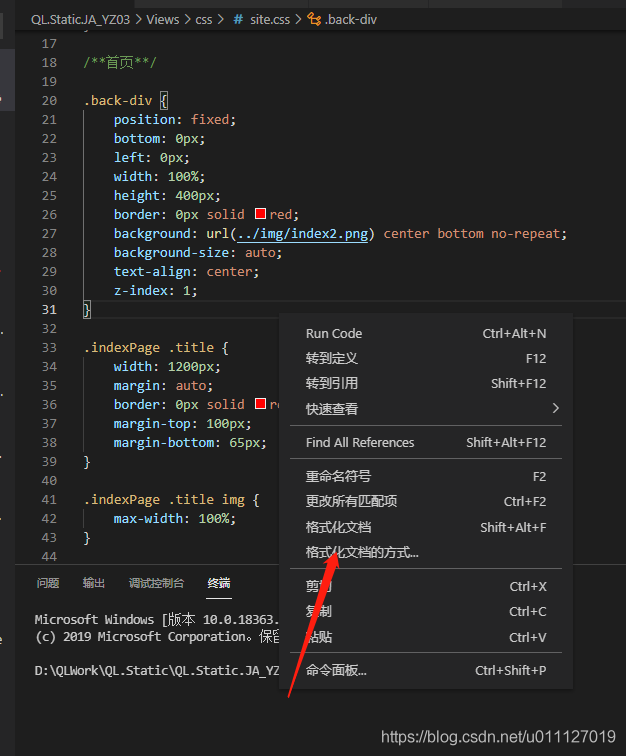Open 命令面板... from context menu
The height and width of the screenshot is (756, 626).
(336, 670)
